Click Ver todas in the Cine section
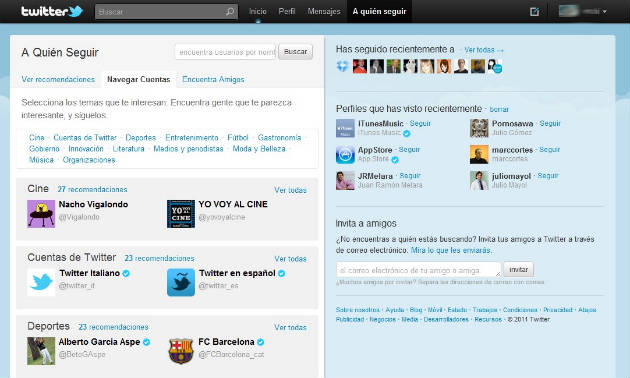This screenshot has height=378, width=630. click(x=290, y=190)
